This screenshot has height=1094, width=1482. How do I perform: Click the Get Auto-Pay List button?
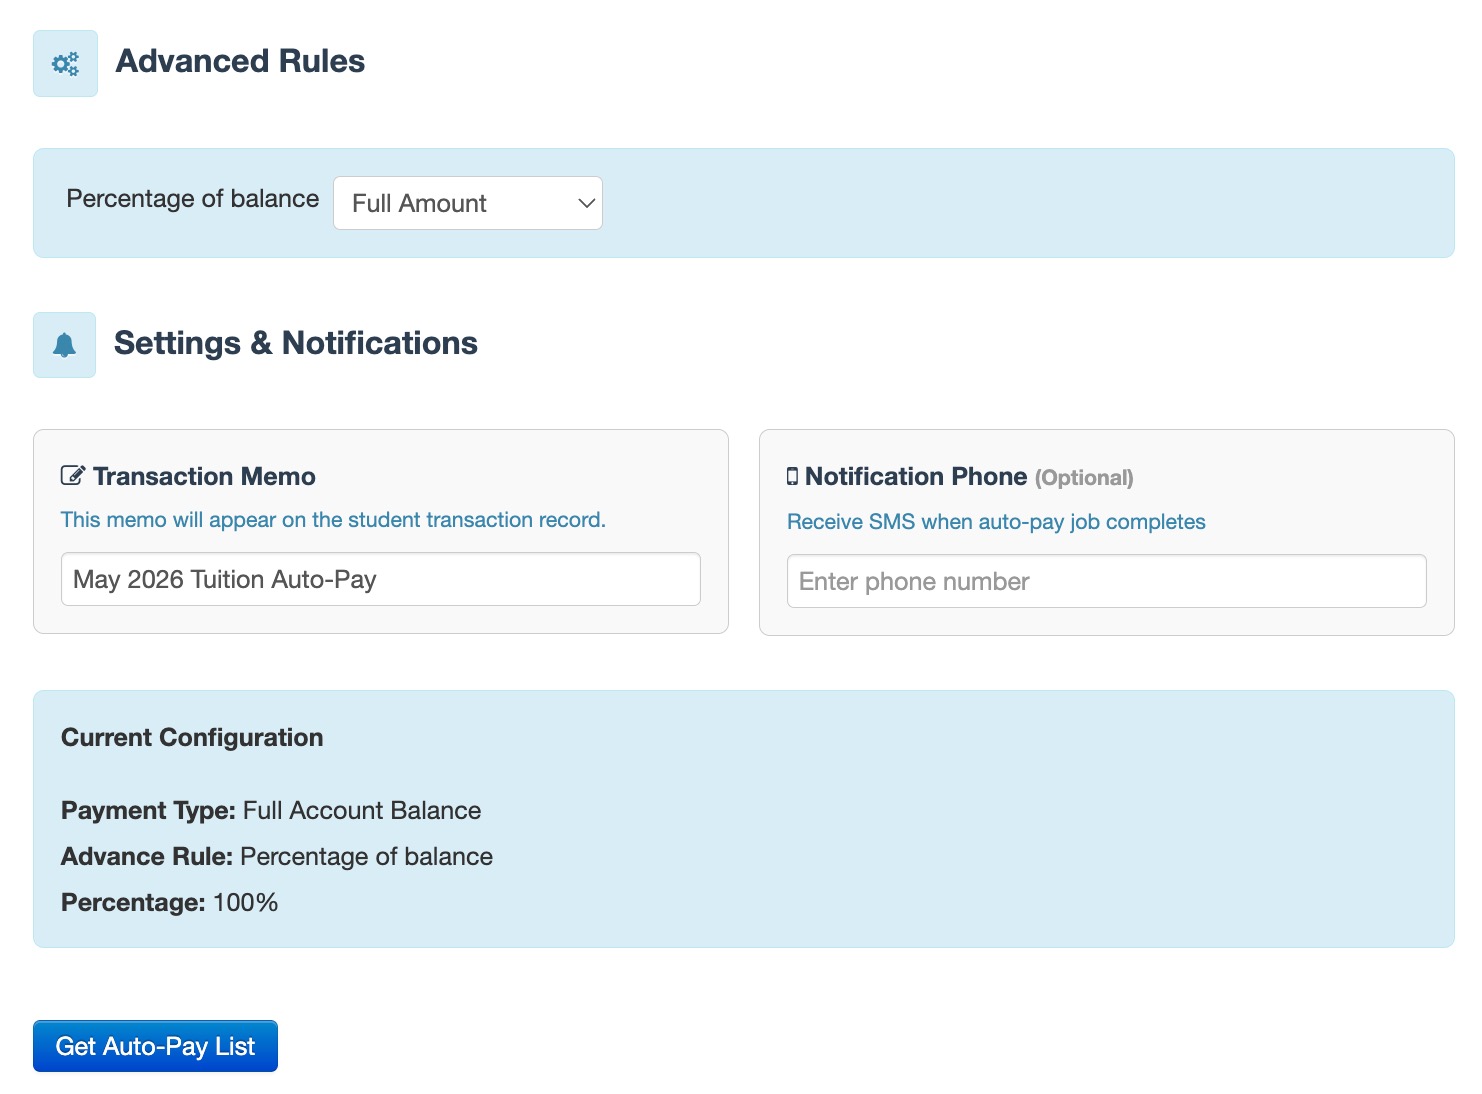pyautogui.click(x=155, y=1046)
